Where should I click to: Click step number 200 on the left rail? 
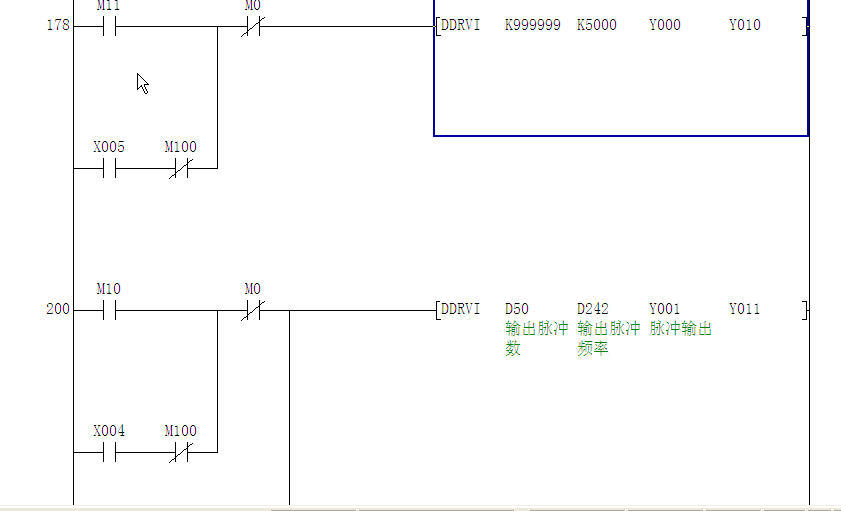coord(58,310)
